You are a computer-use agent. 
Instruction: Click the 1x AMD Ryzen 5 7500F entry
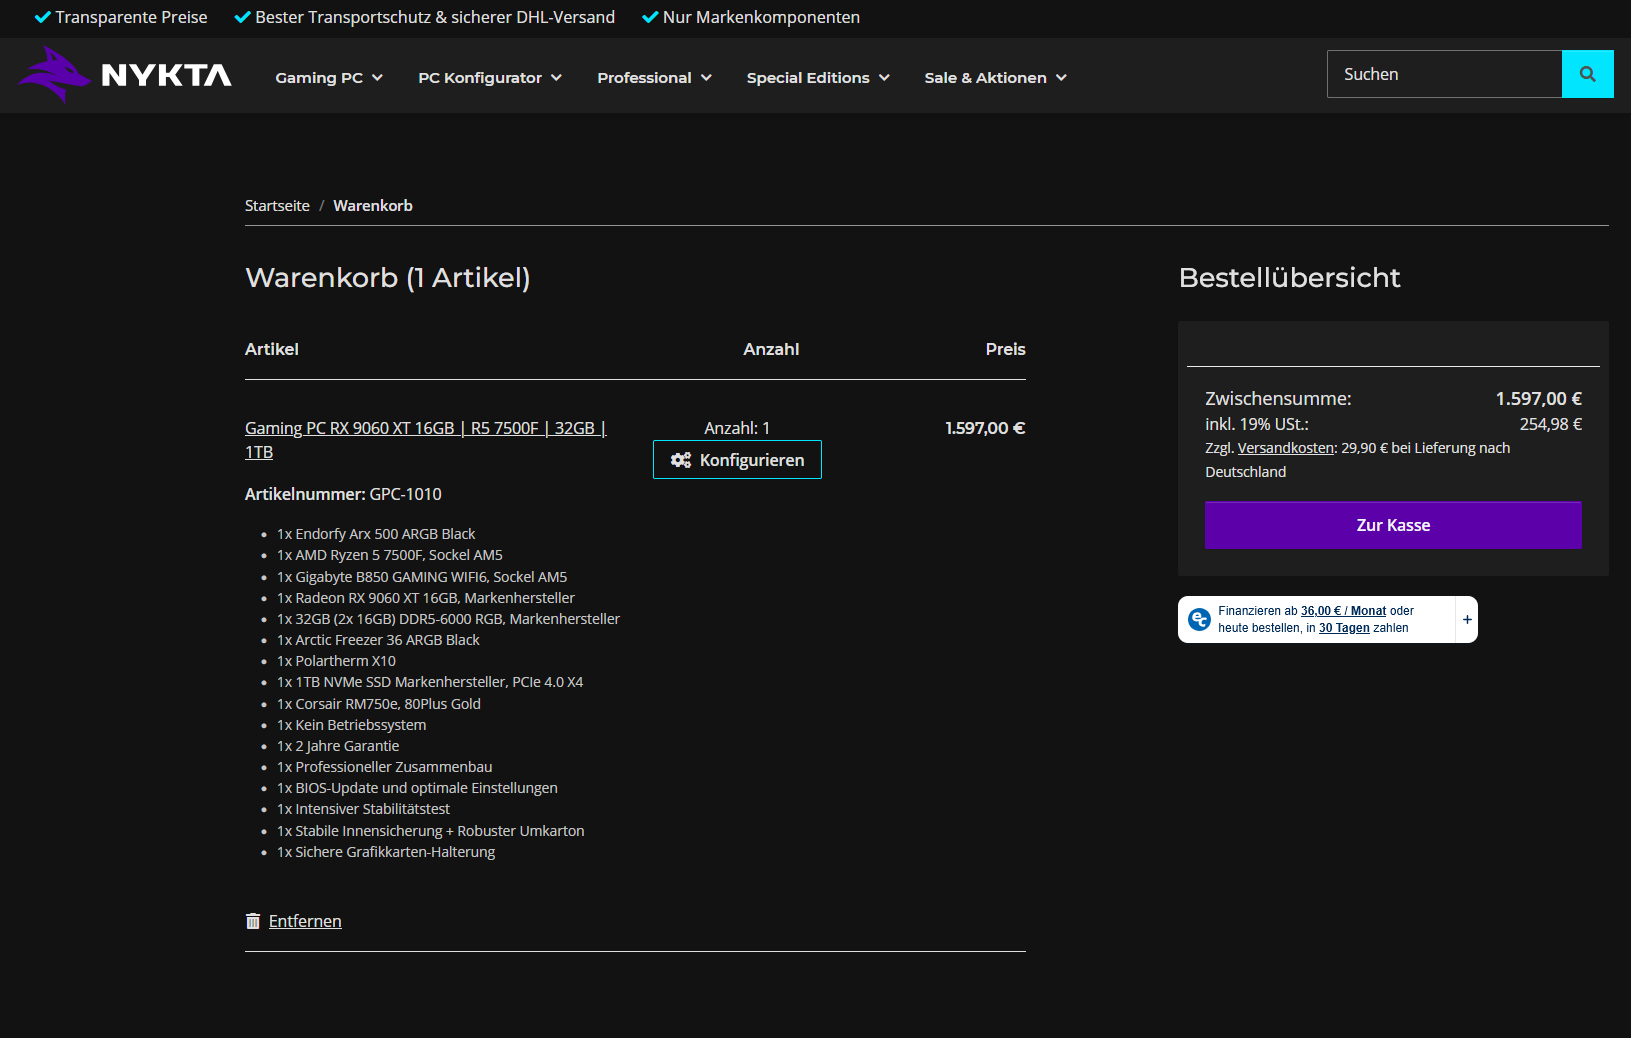(x=390, y=555)
